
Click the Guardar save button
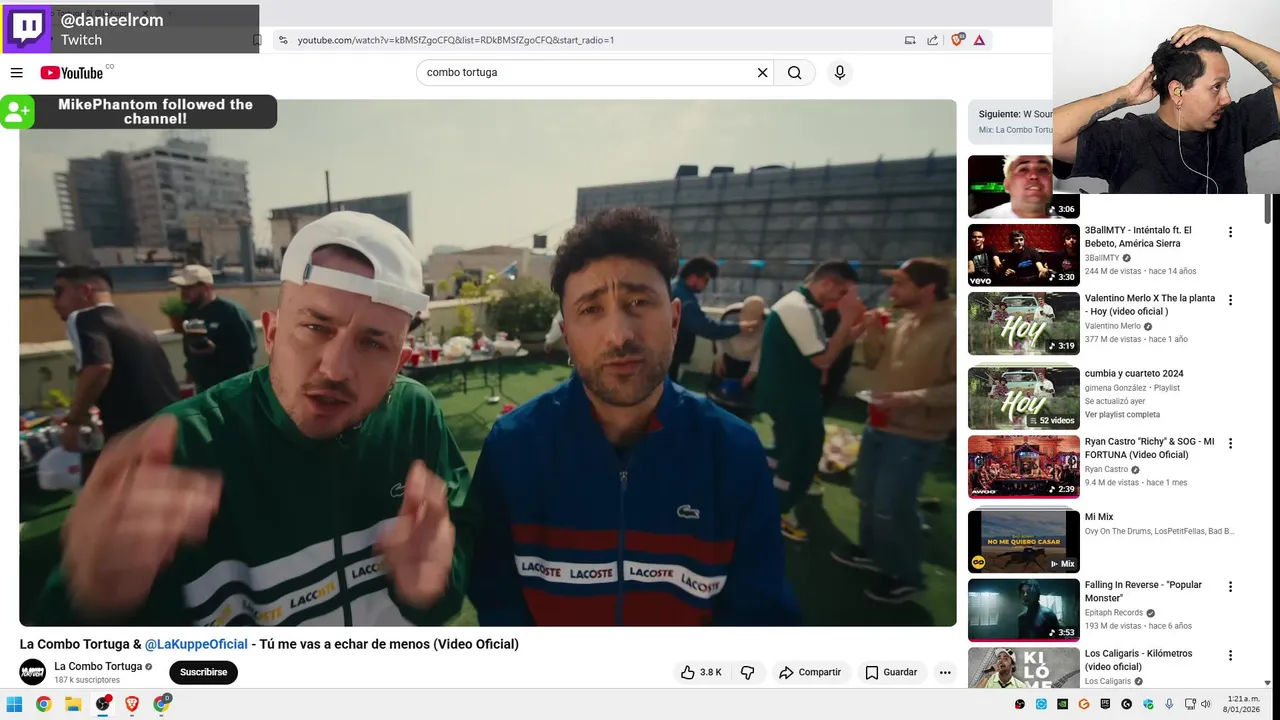pyautogui.click(x=891, y=672)
